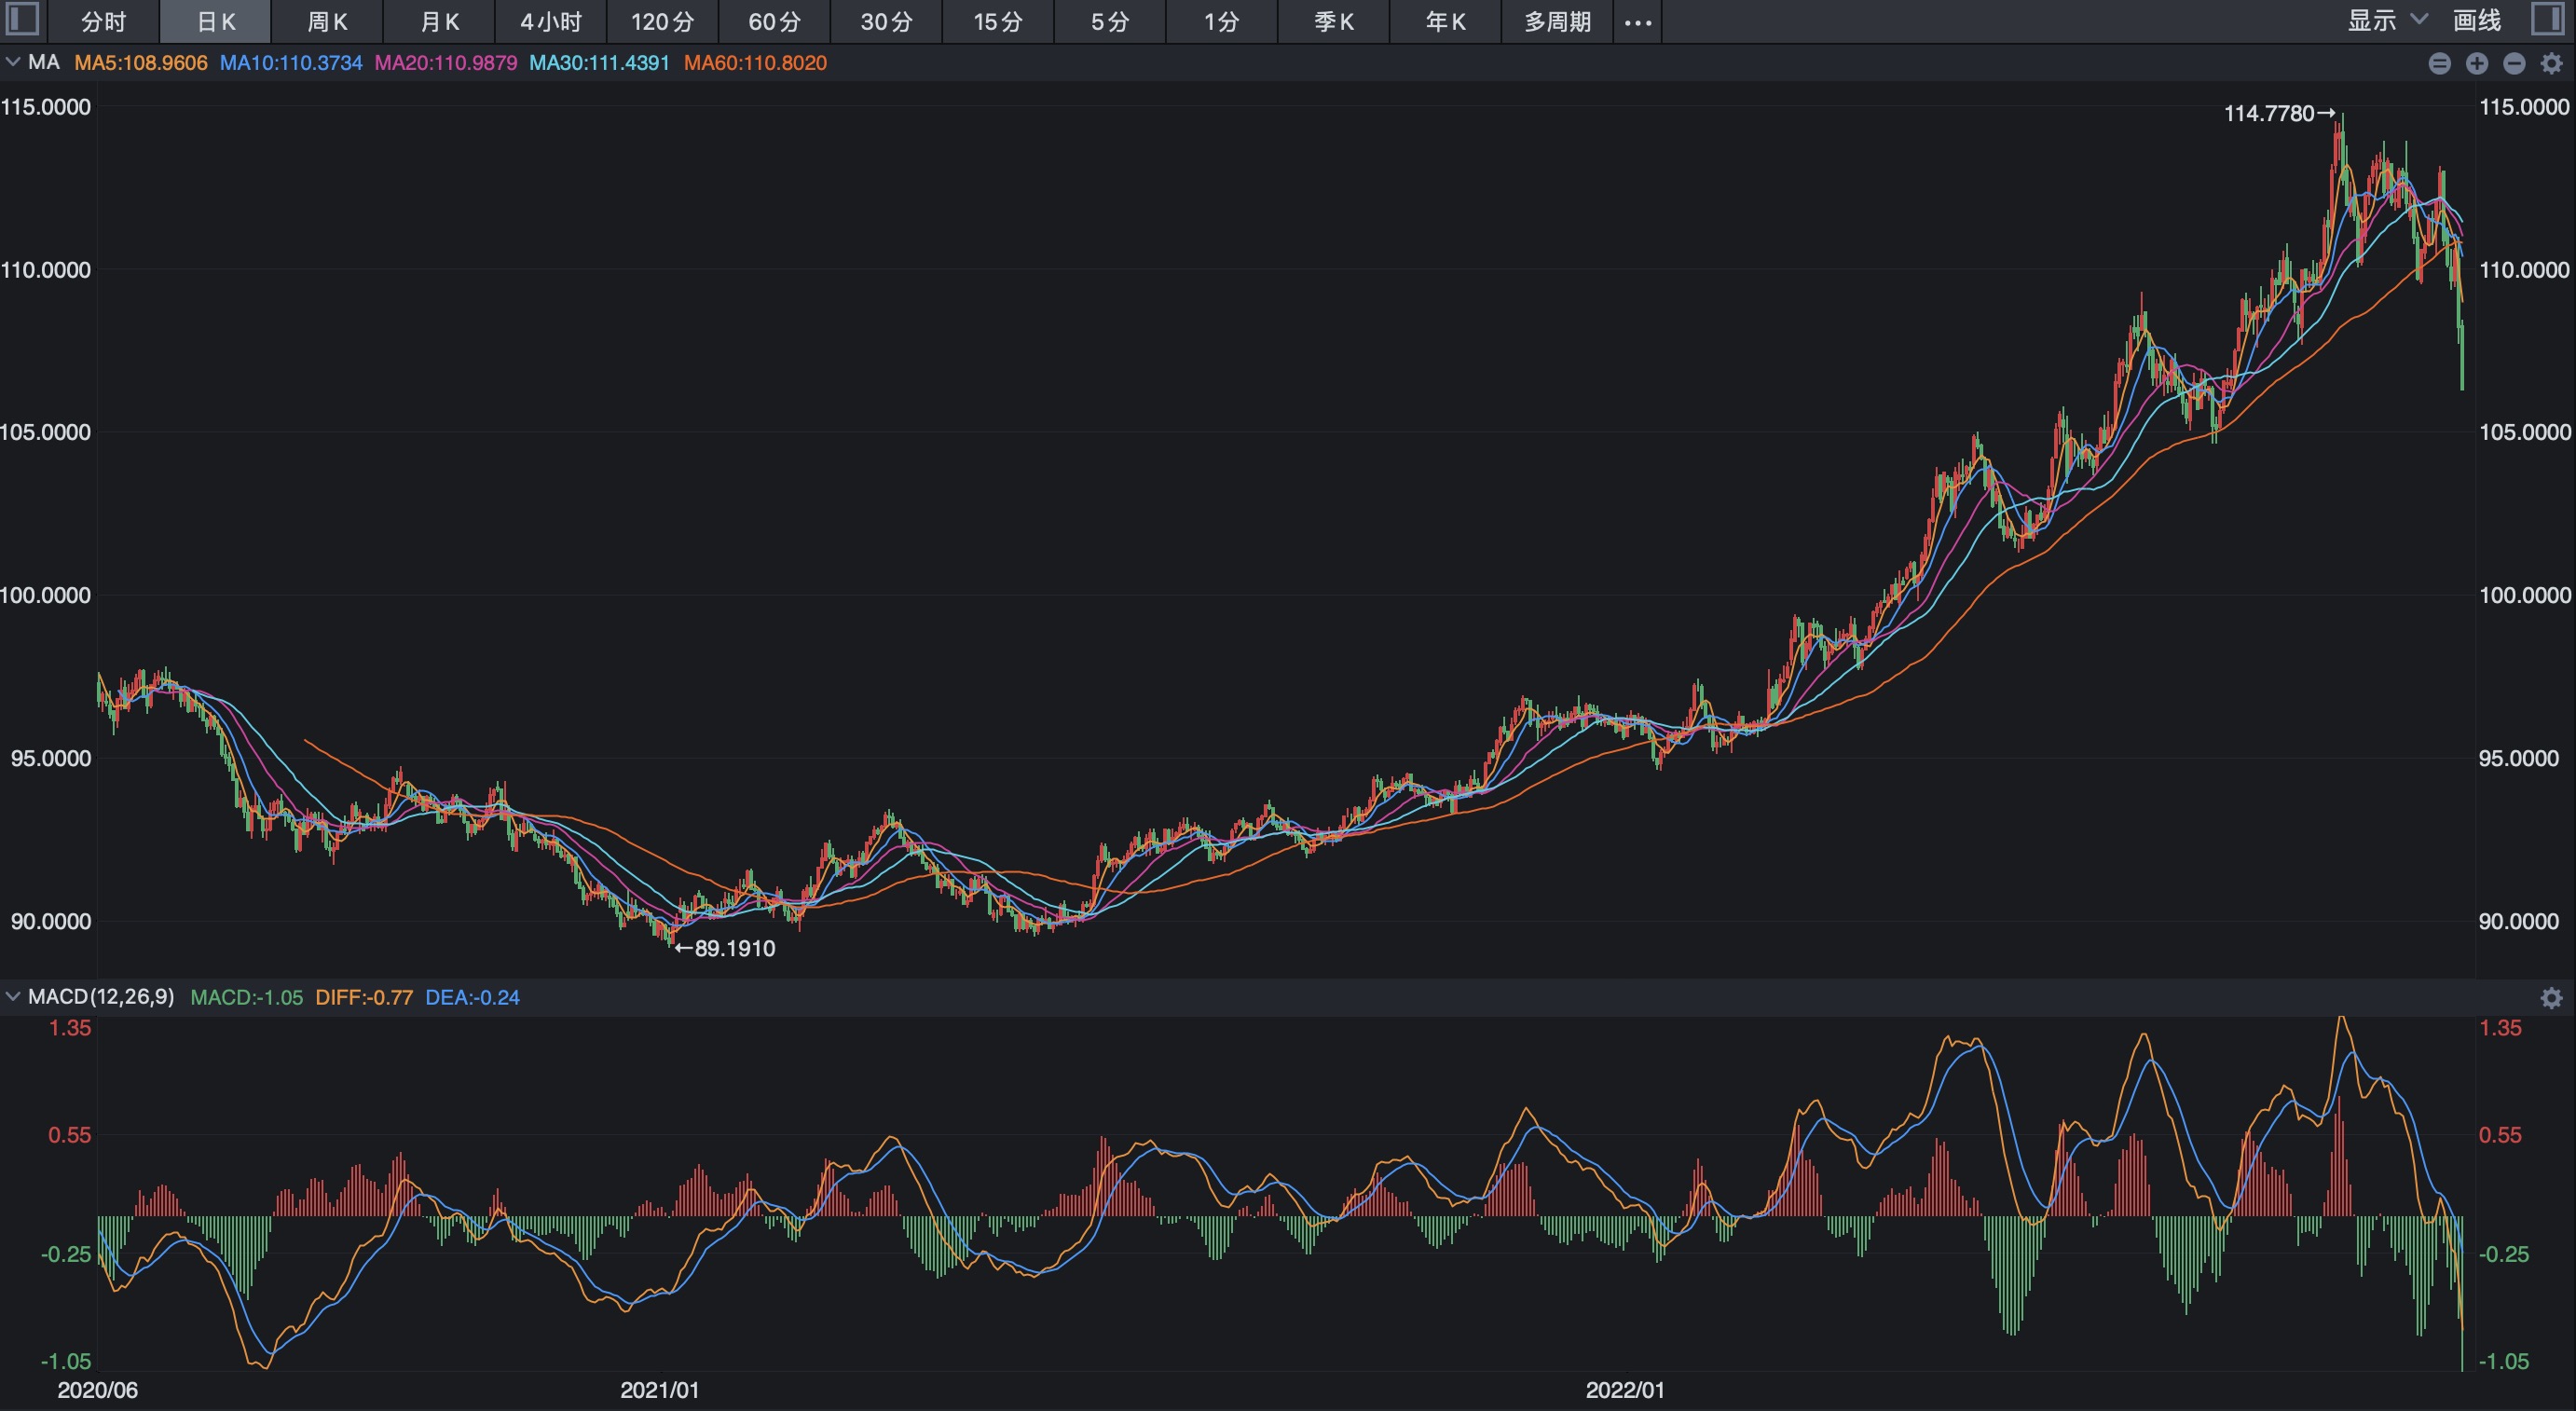Click the 多周期 multi-period button

[x=1557, y=22]
